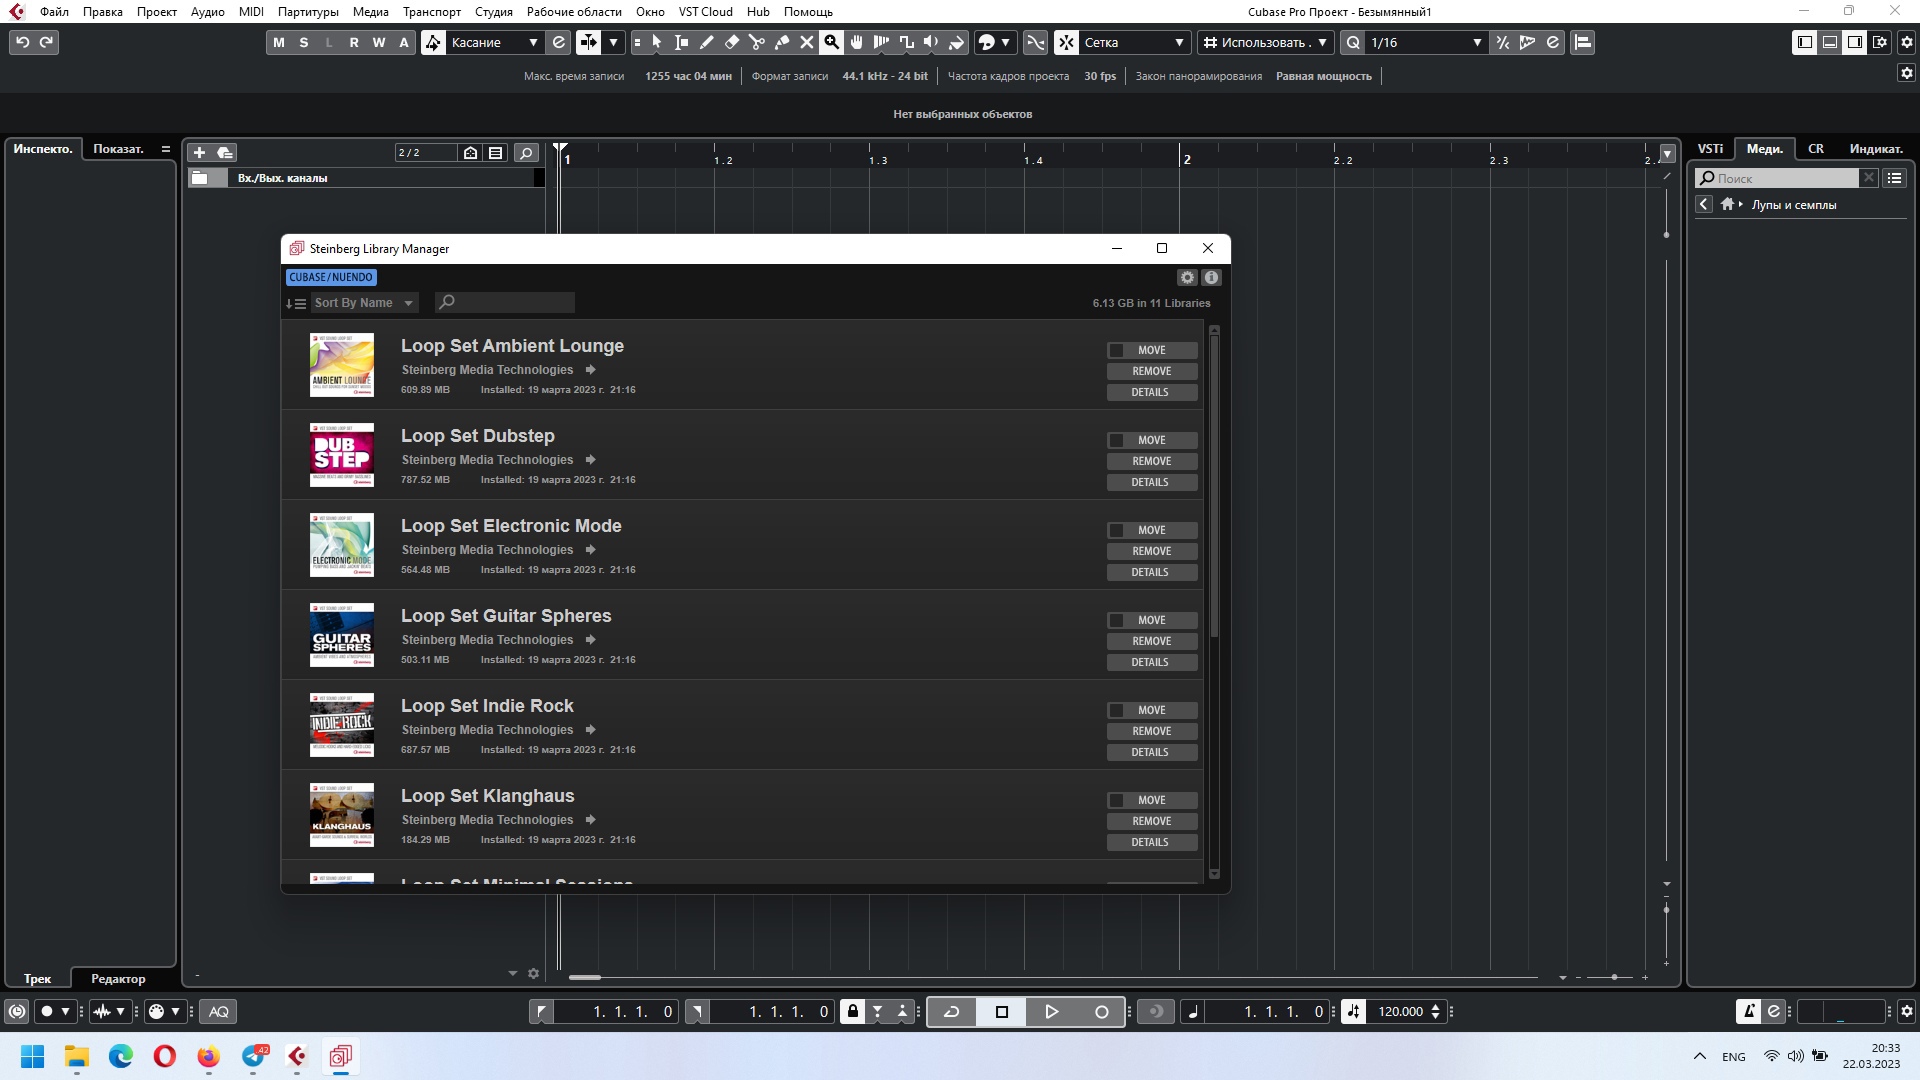Tick the Move checkbox for Loop Set Dubstep
This screenshot has width=1920, height=1080.
click(x=1117, y=440)
